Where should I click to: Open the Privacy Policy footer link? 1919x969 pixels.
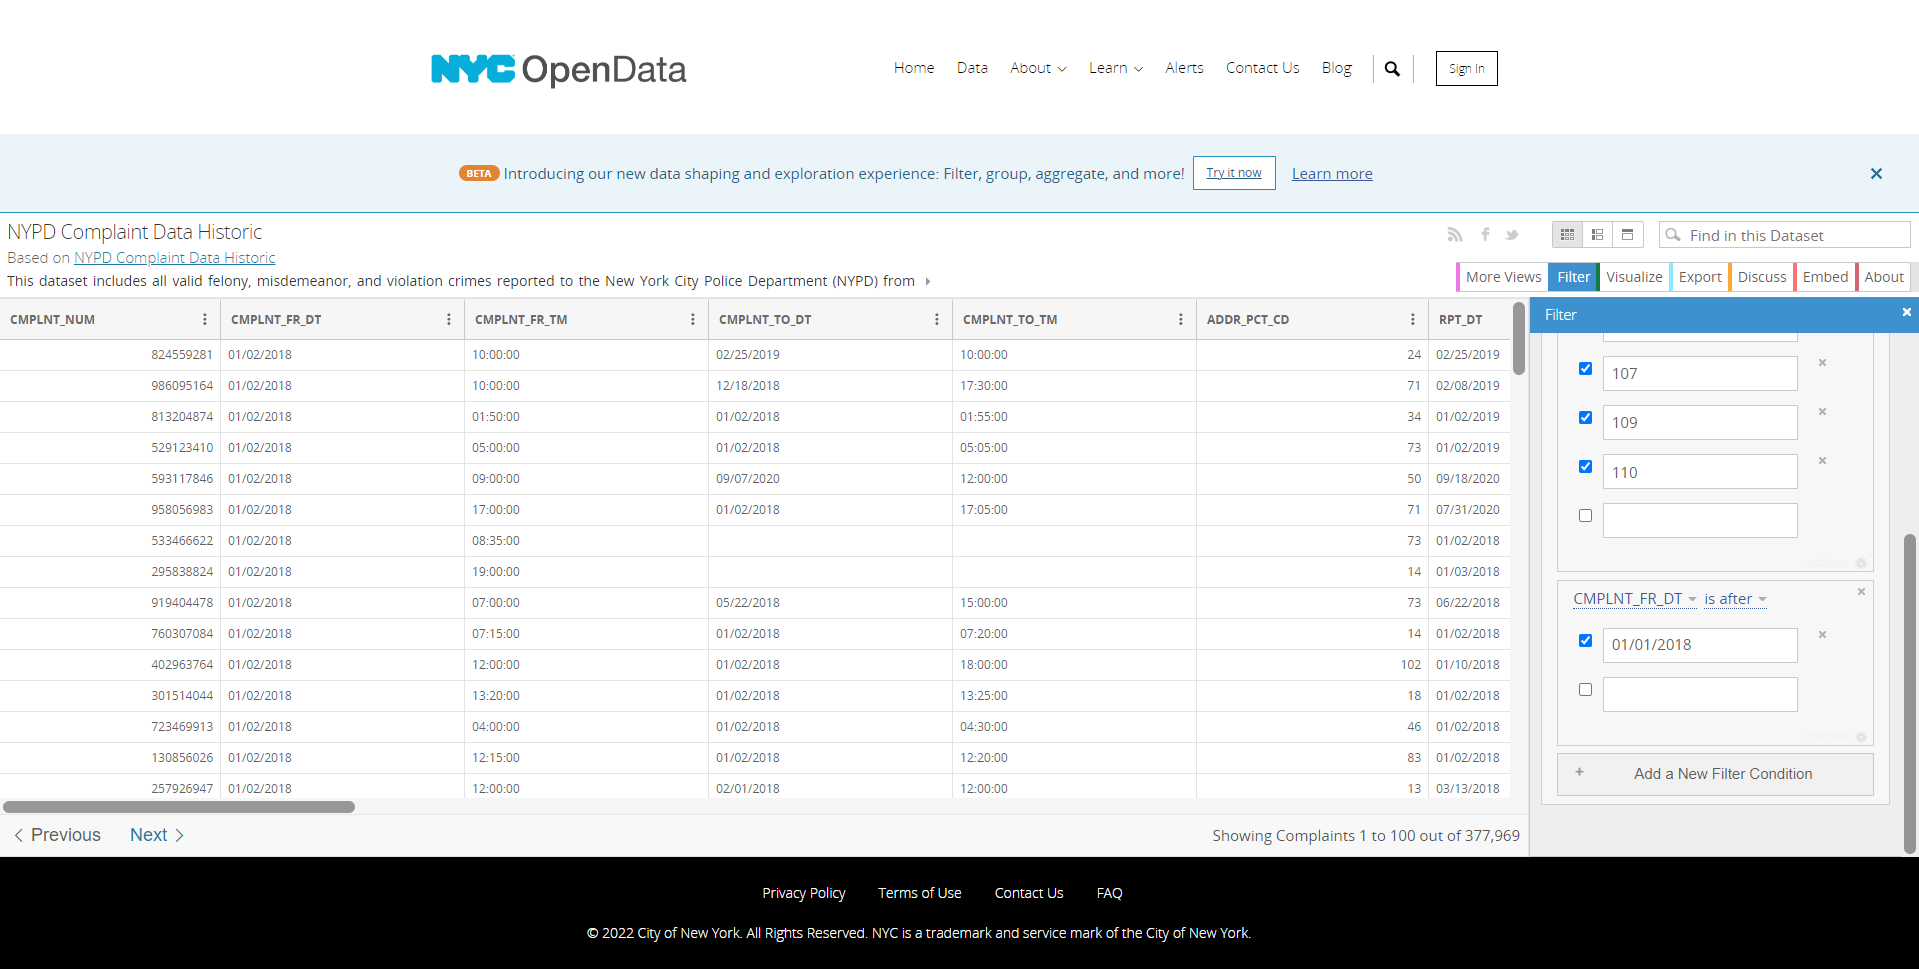pos(803,893)
